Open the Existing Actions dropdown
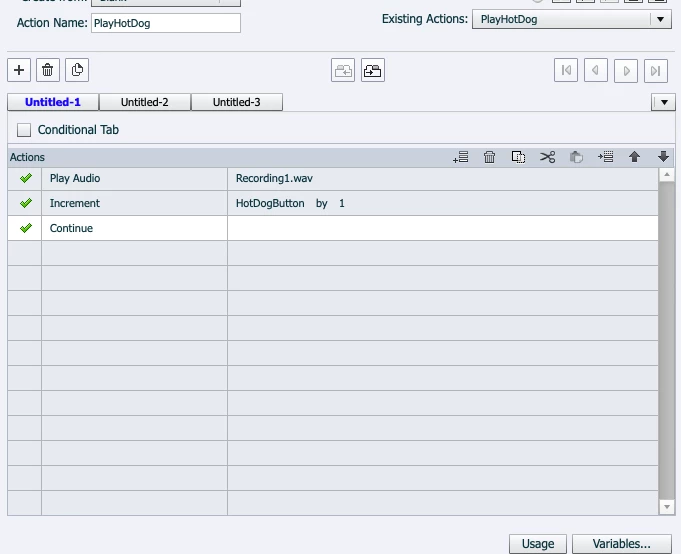 572,20
